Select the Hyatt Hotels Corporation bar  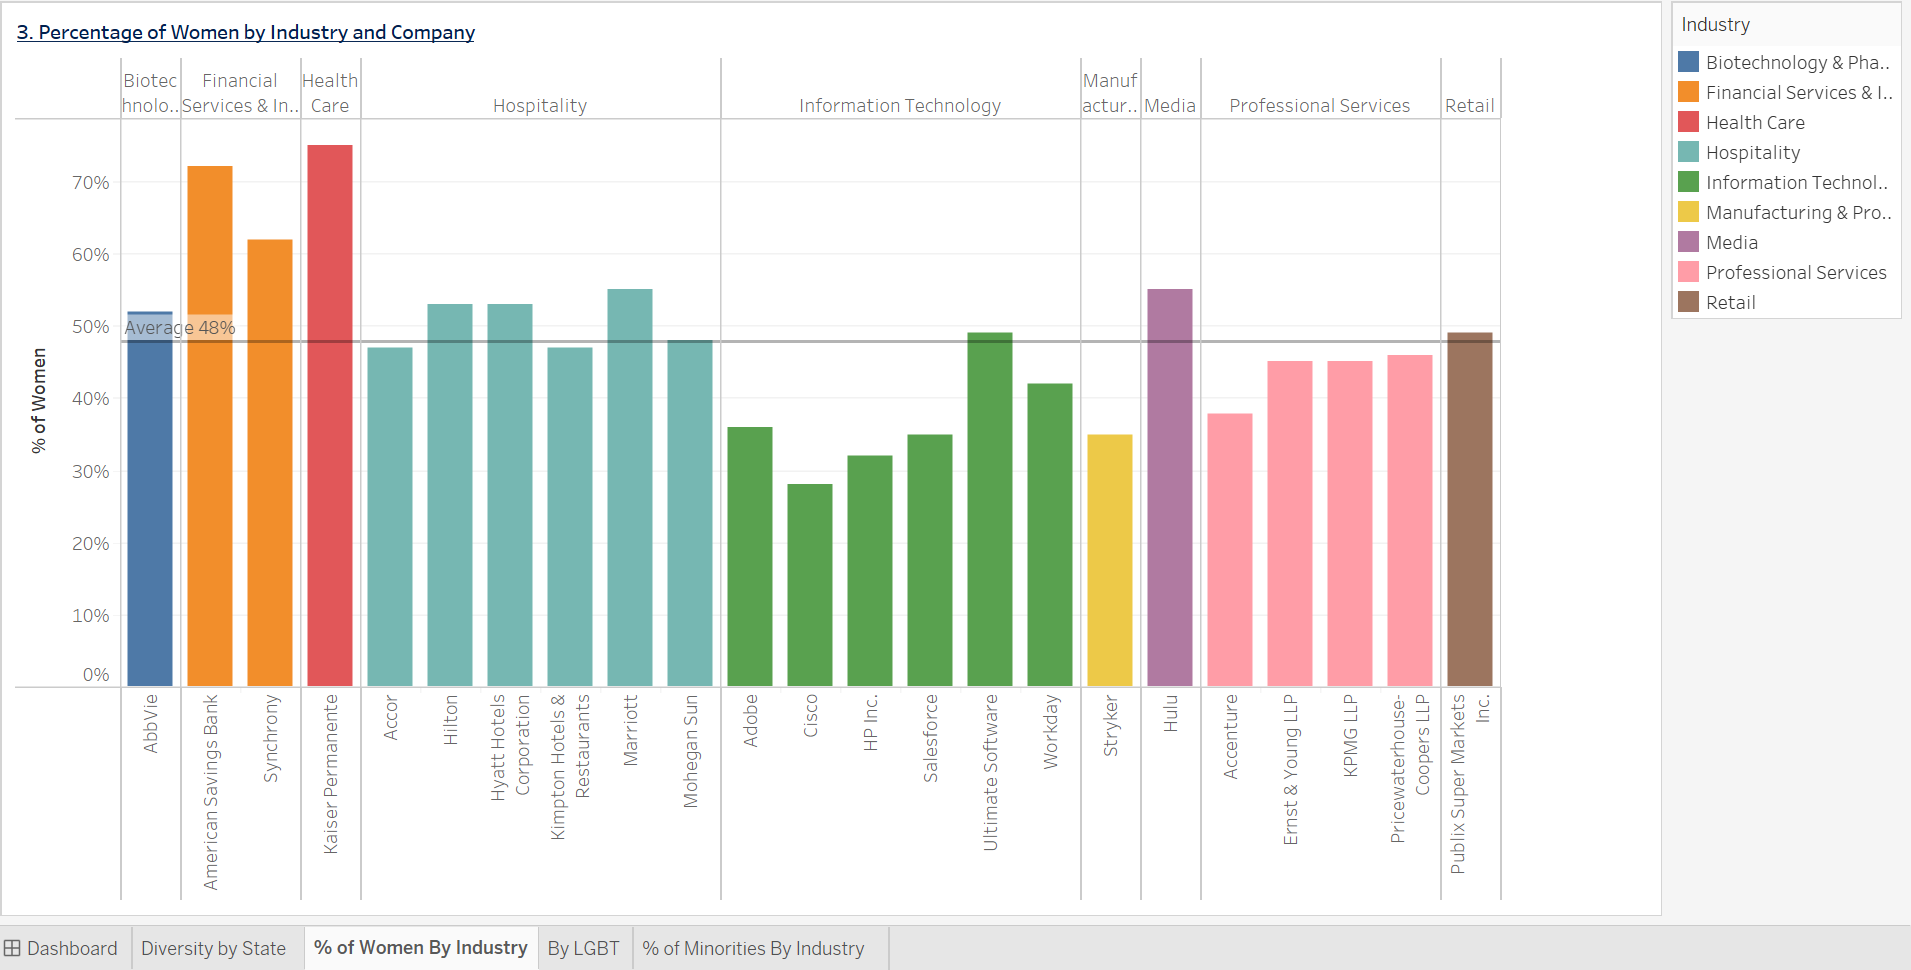click(x=510, y=495)
